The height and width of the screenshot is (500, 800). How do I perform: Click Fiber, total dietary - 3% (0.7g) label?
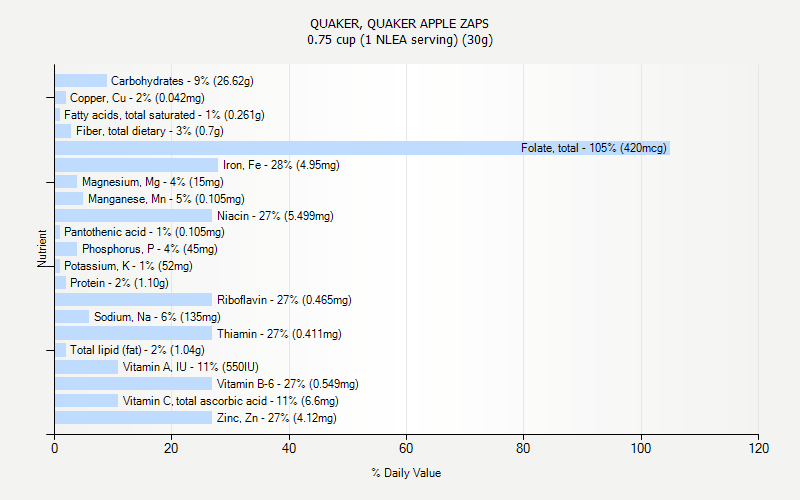point(149,131)
